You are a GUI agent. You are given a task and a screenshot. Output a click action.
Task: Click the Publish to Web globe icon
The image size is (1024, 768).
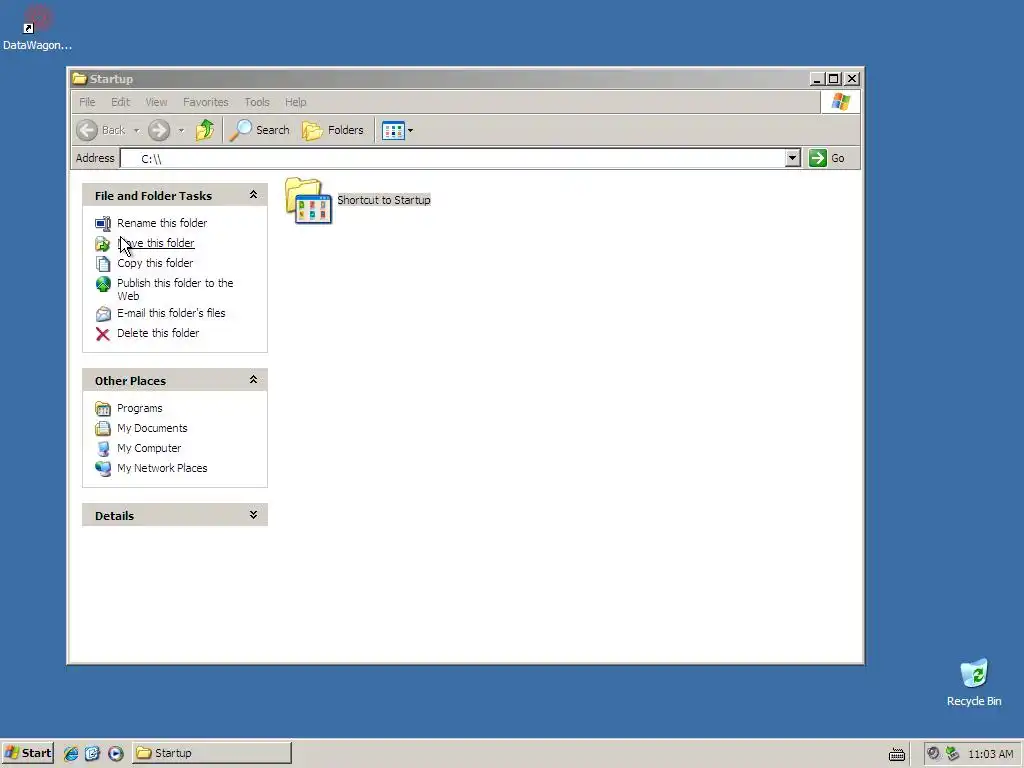[x=103, y=283]
